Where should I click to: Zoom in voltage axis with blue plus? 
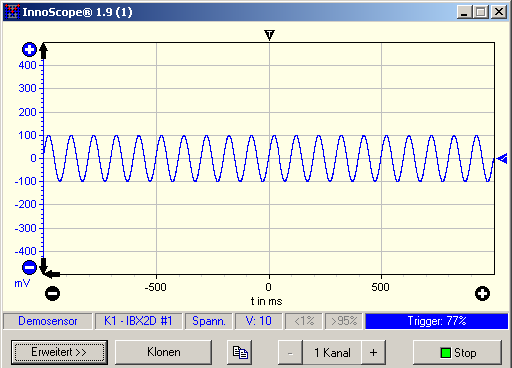tap(29, 50)
